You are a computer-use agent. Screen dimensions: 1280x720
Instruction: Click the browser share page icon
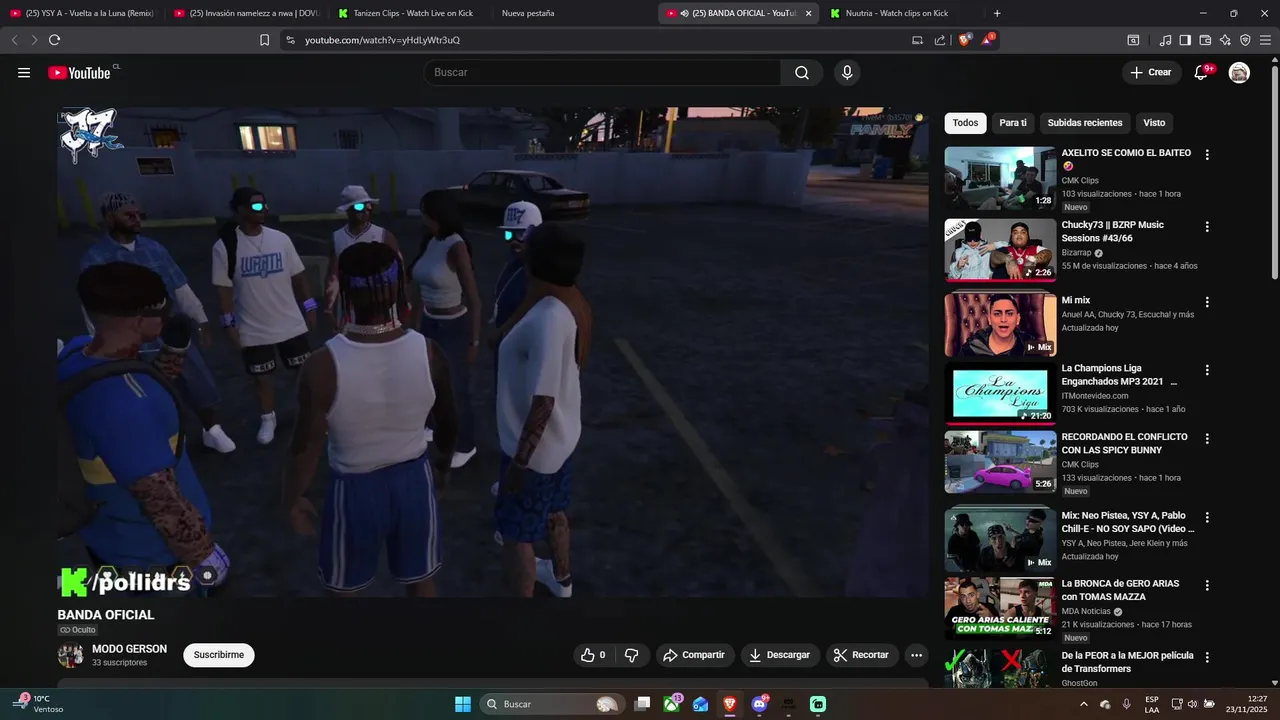(x=940, y=40)
